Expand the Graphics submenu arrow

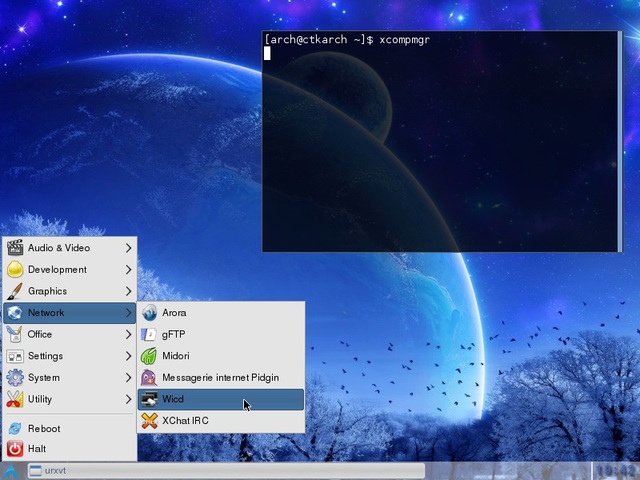click(129, 291)
